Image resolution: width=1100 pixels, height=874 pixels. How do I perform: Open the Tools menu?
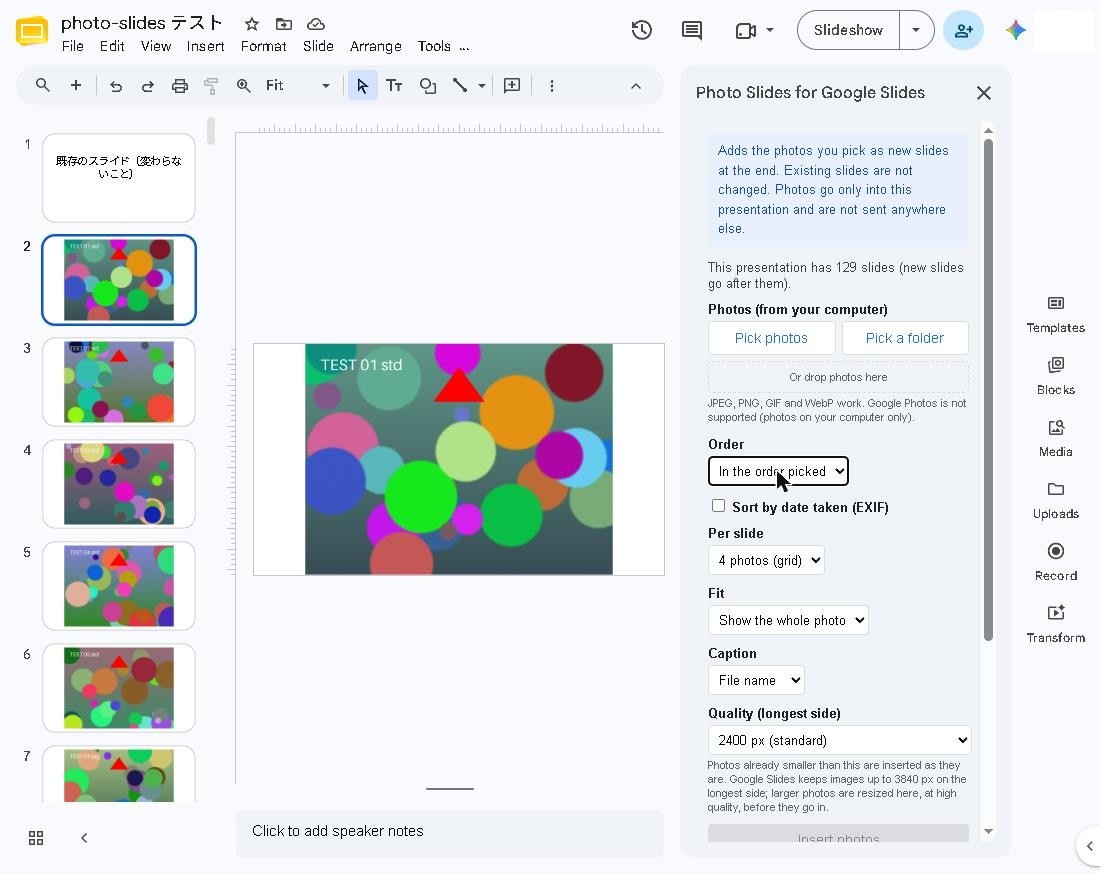pyautogui.click(x=434, y=46)
